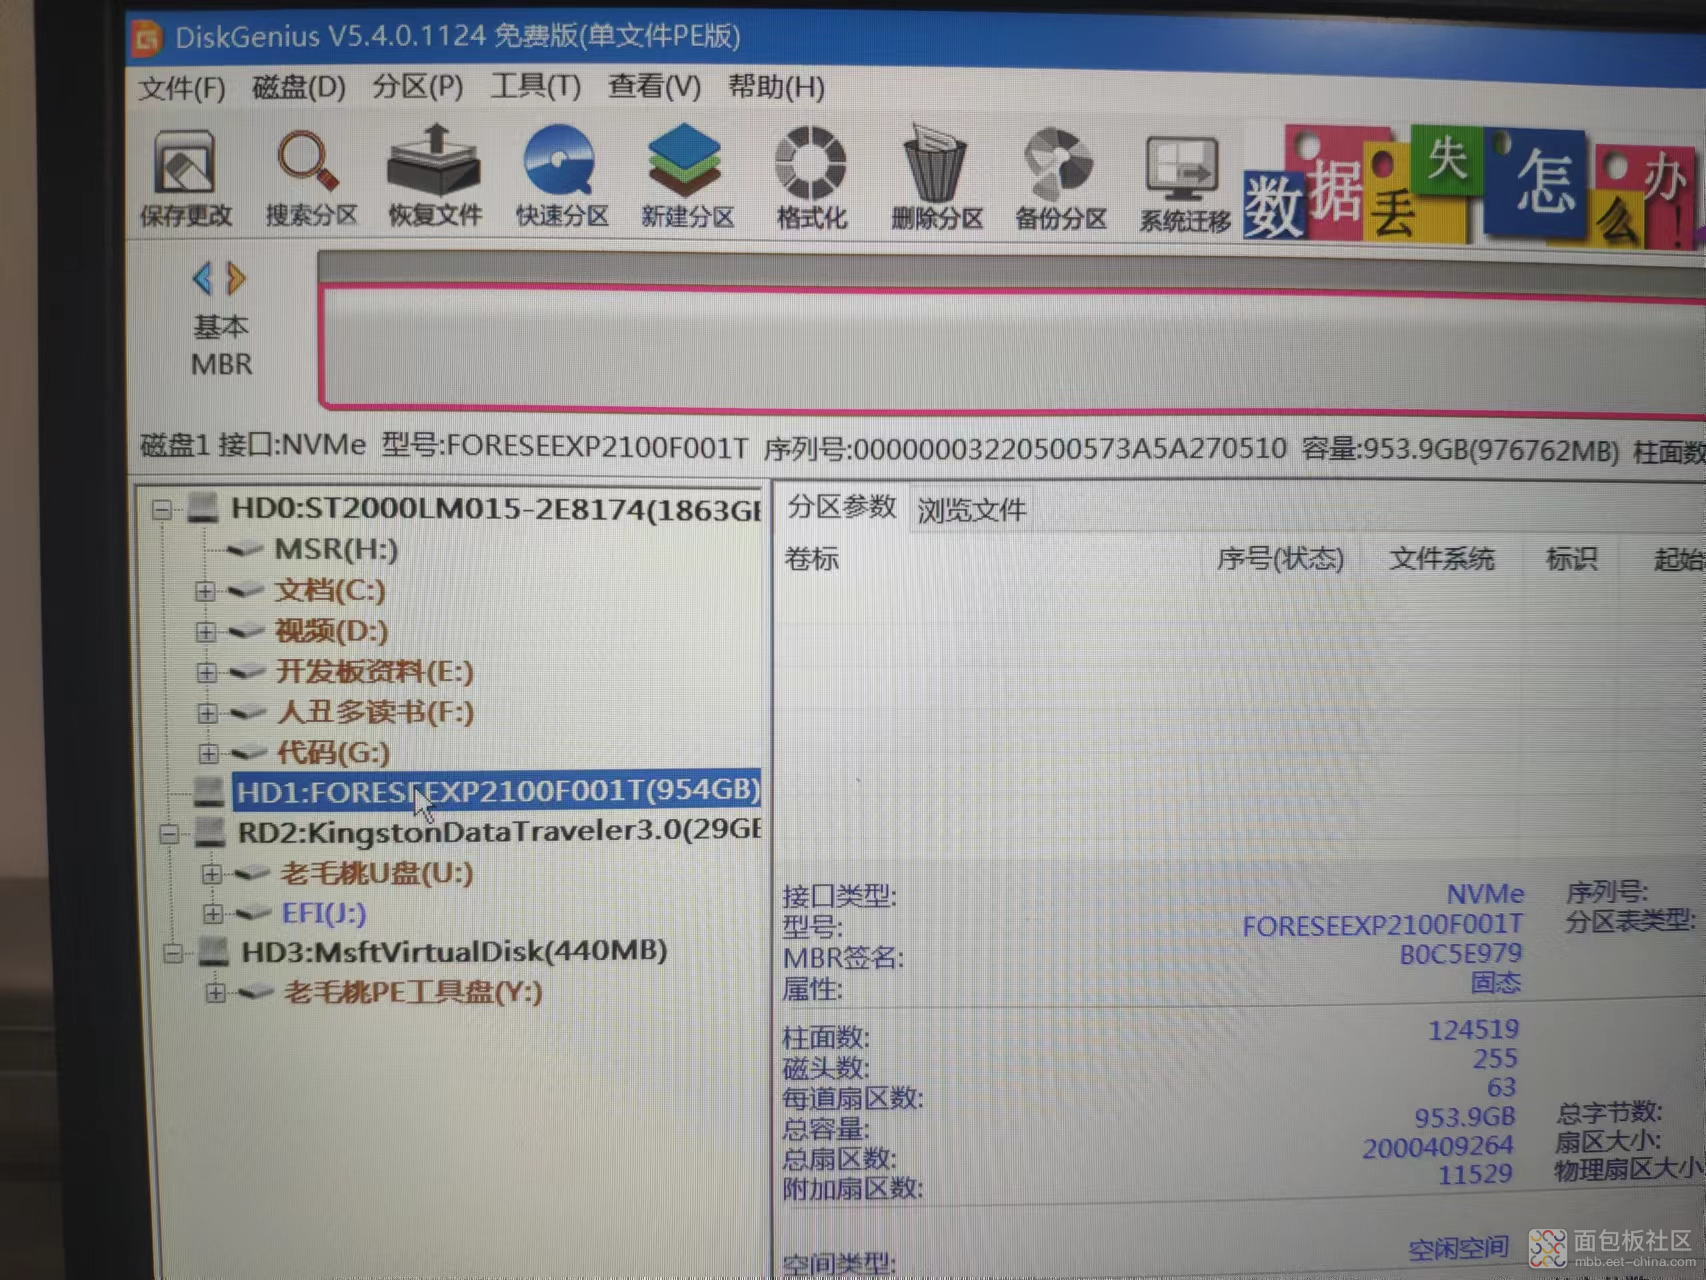Start Quick Partition (快速分区) tool

point(561,176)
